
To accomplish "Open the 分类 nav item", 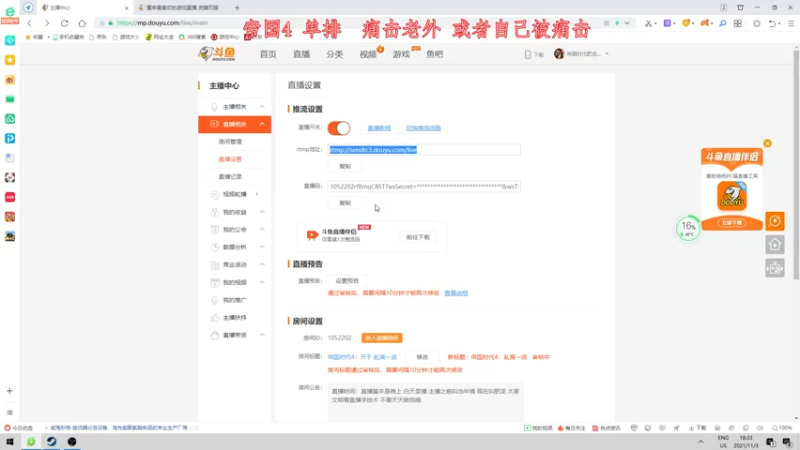I will [x=335, y=54].
